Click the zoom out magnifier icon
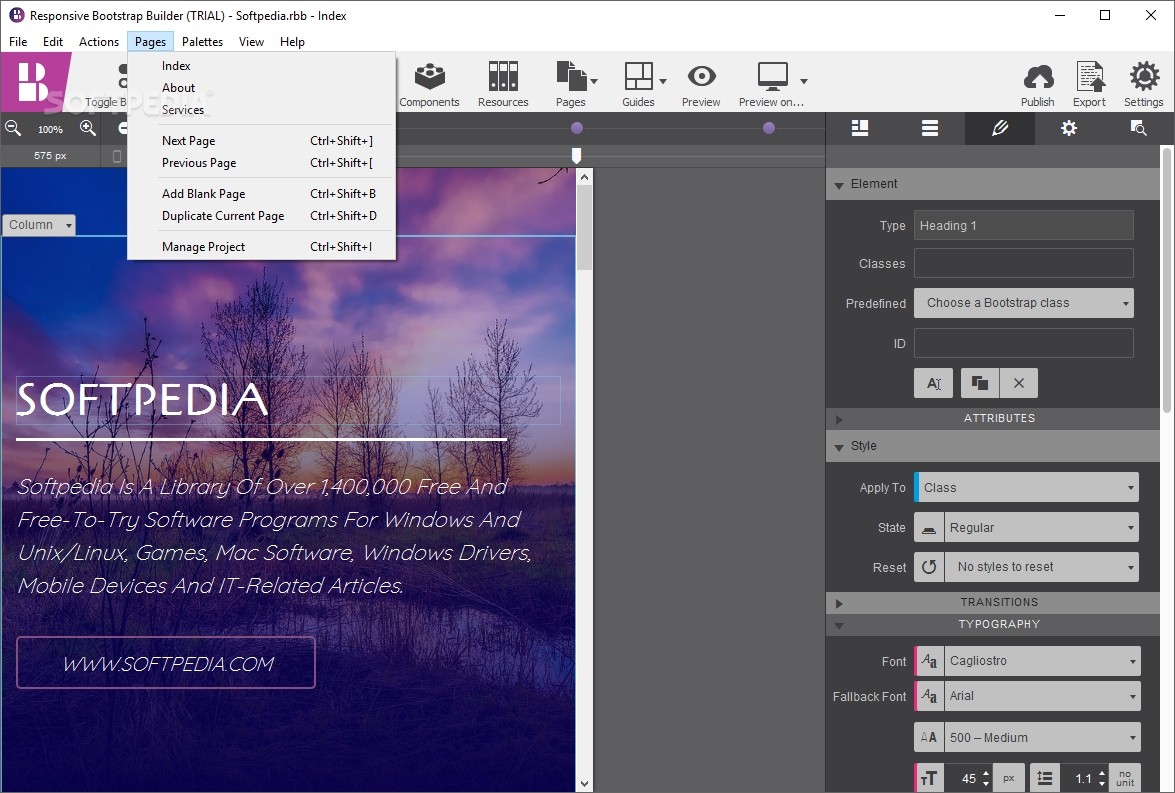1175x793 pixels. pyautogui.click(x=13, y=128)
